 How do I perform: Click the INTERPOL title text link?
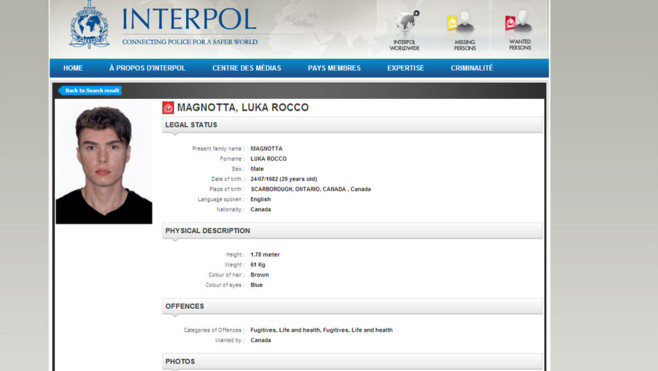[x=189, y=19]
